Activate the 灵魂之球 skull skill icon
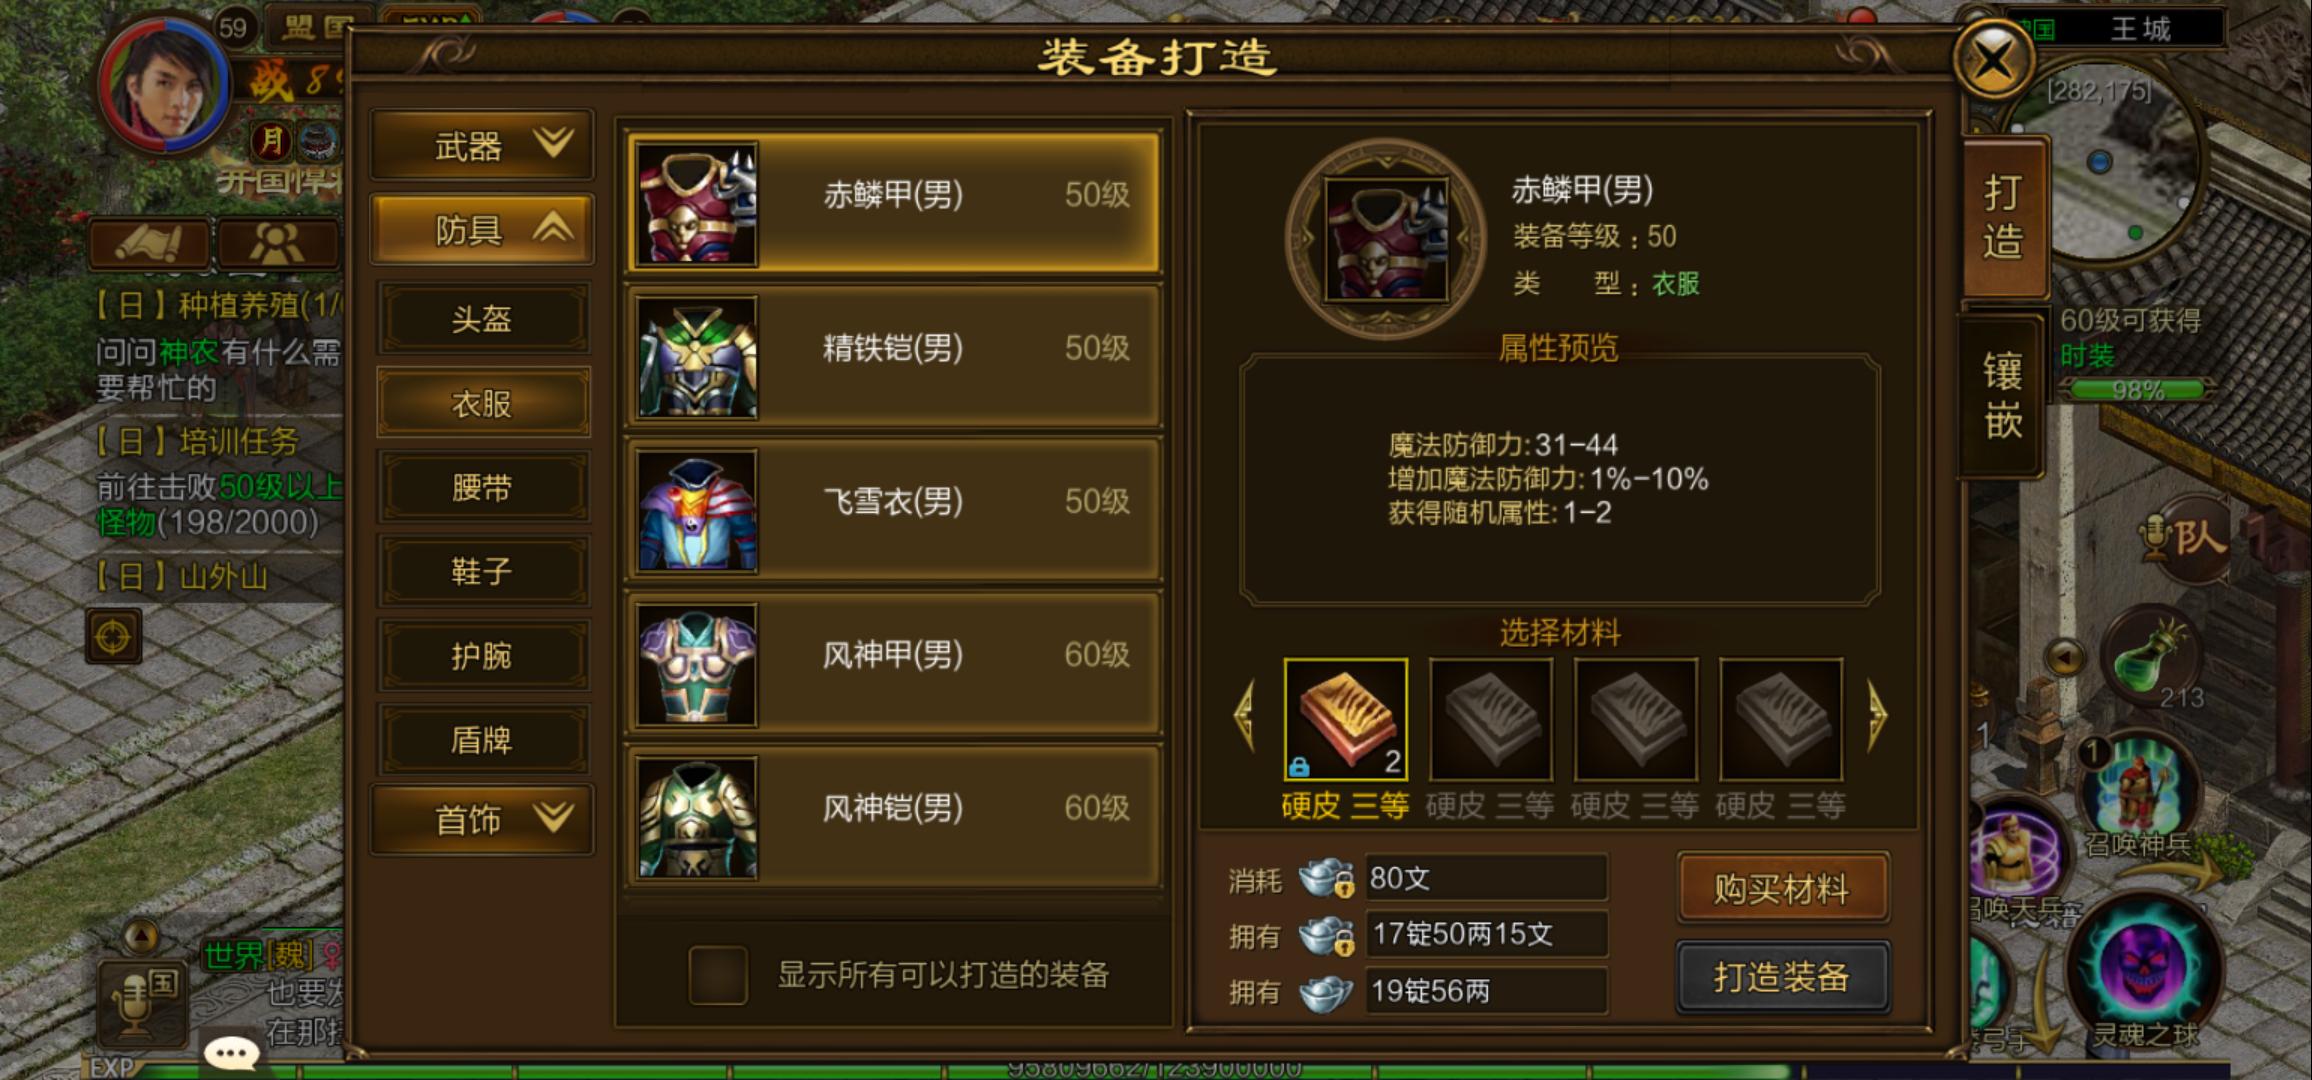Image resolution: width=2312 pixels, height=1080 pixels. click(x=2147, y=966)
